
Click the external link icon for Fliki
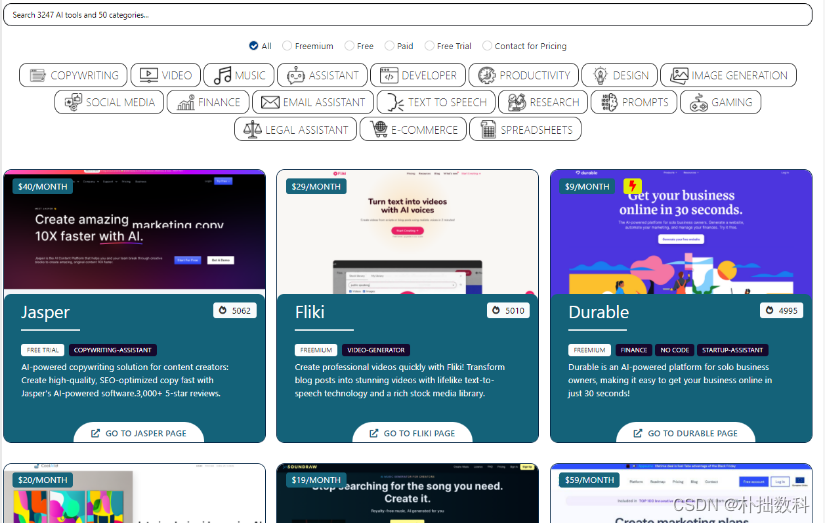pyautogui.click(x=374, y=433)
